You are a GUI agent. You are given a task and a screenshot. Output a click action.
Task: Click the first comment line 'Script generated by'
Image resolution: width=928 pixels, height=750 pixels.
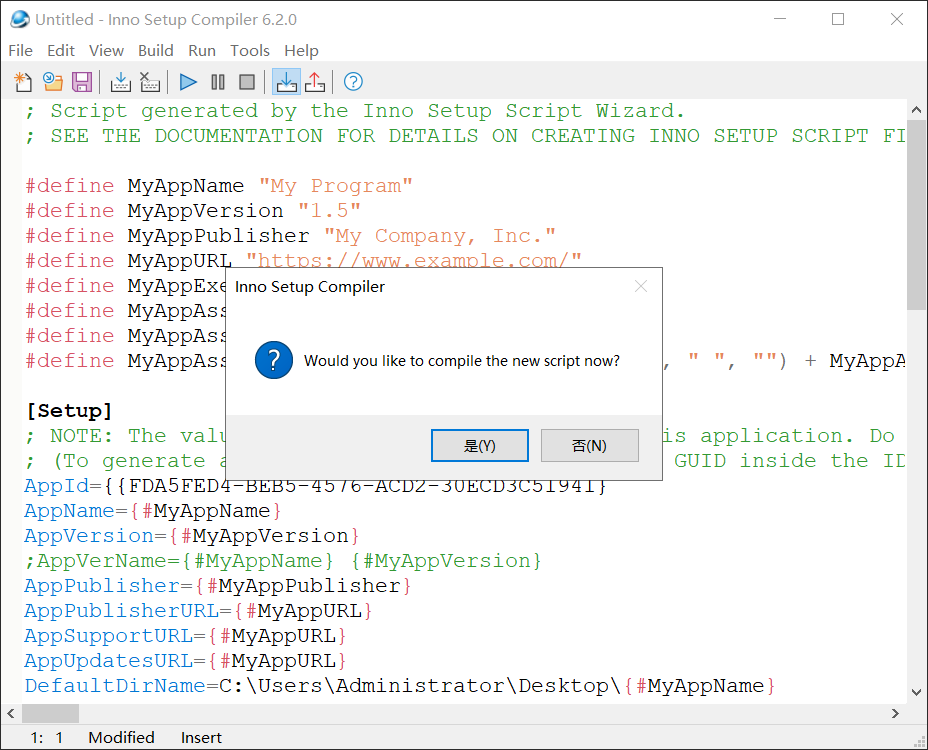pos(355,111)
